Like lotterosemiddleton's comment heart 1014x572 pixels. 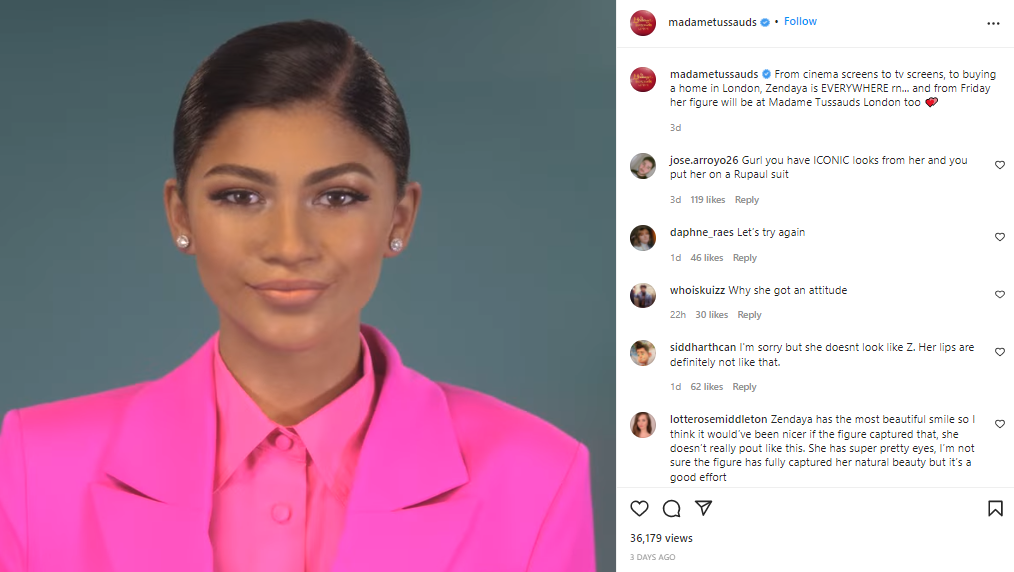[1000, 424]
